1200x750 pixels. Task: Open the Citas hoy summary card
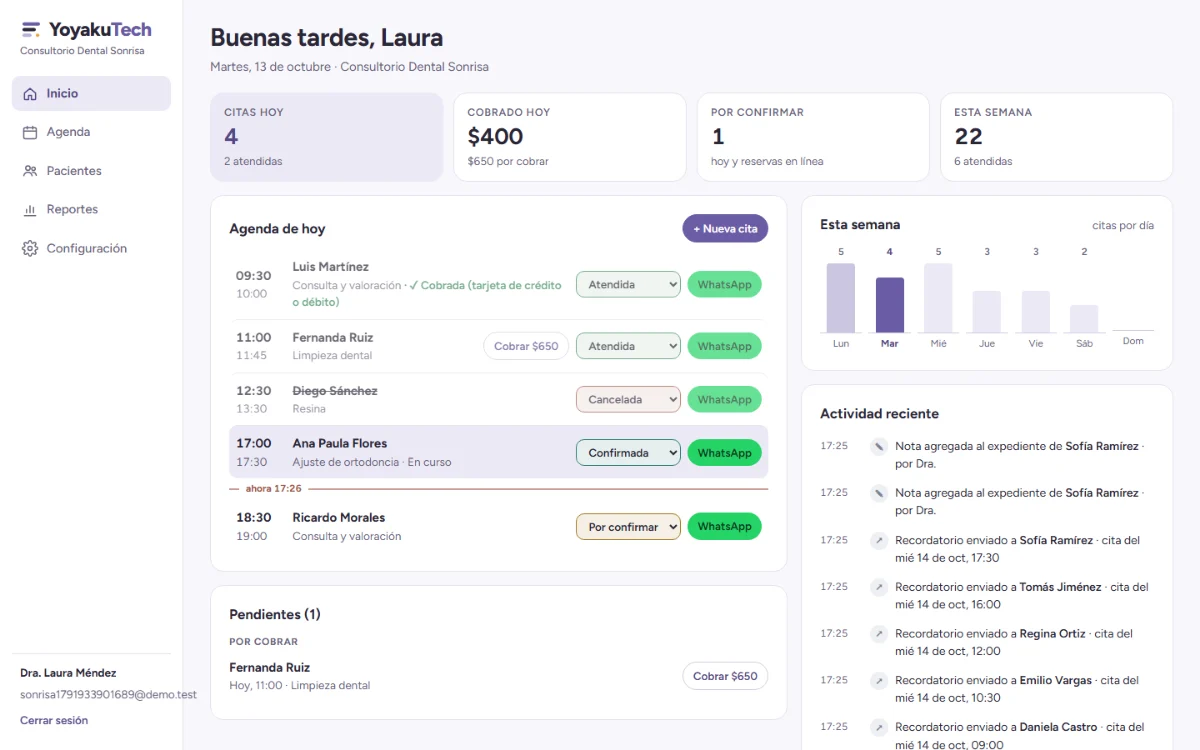[x=327, y=137]
